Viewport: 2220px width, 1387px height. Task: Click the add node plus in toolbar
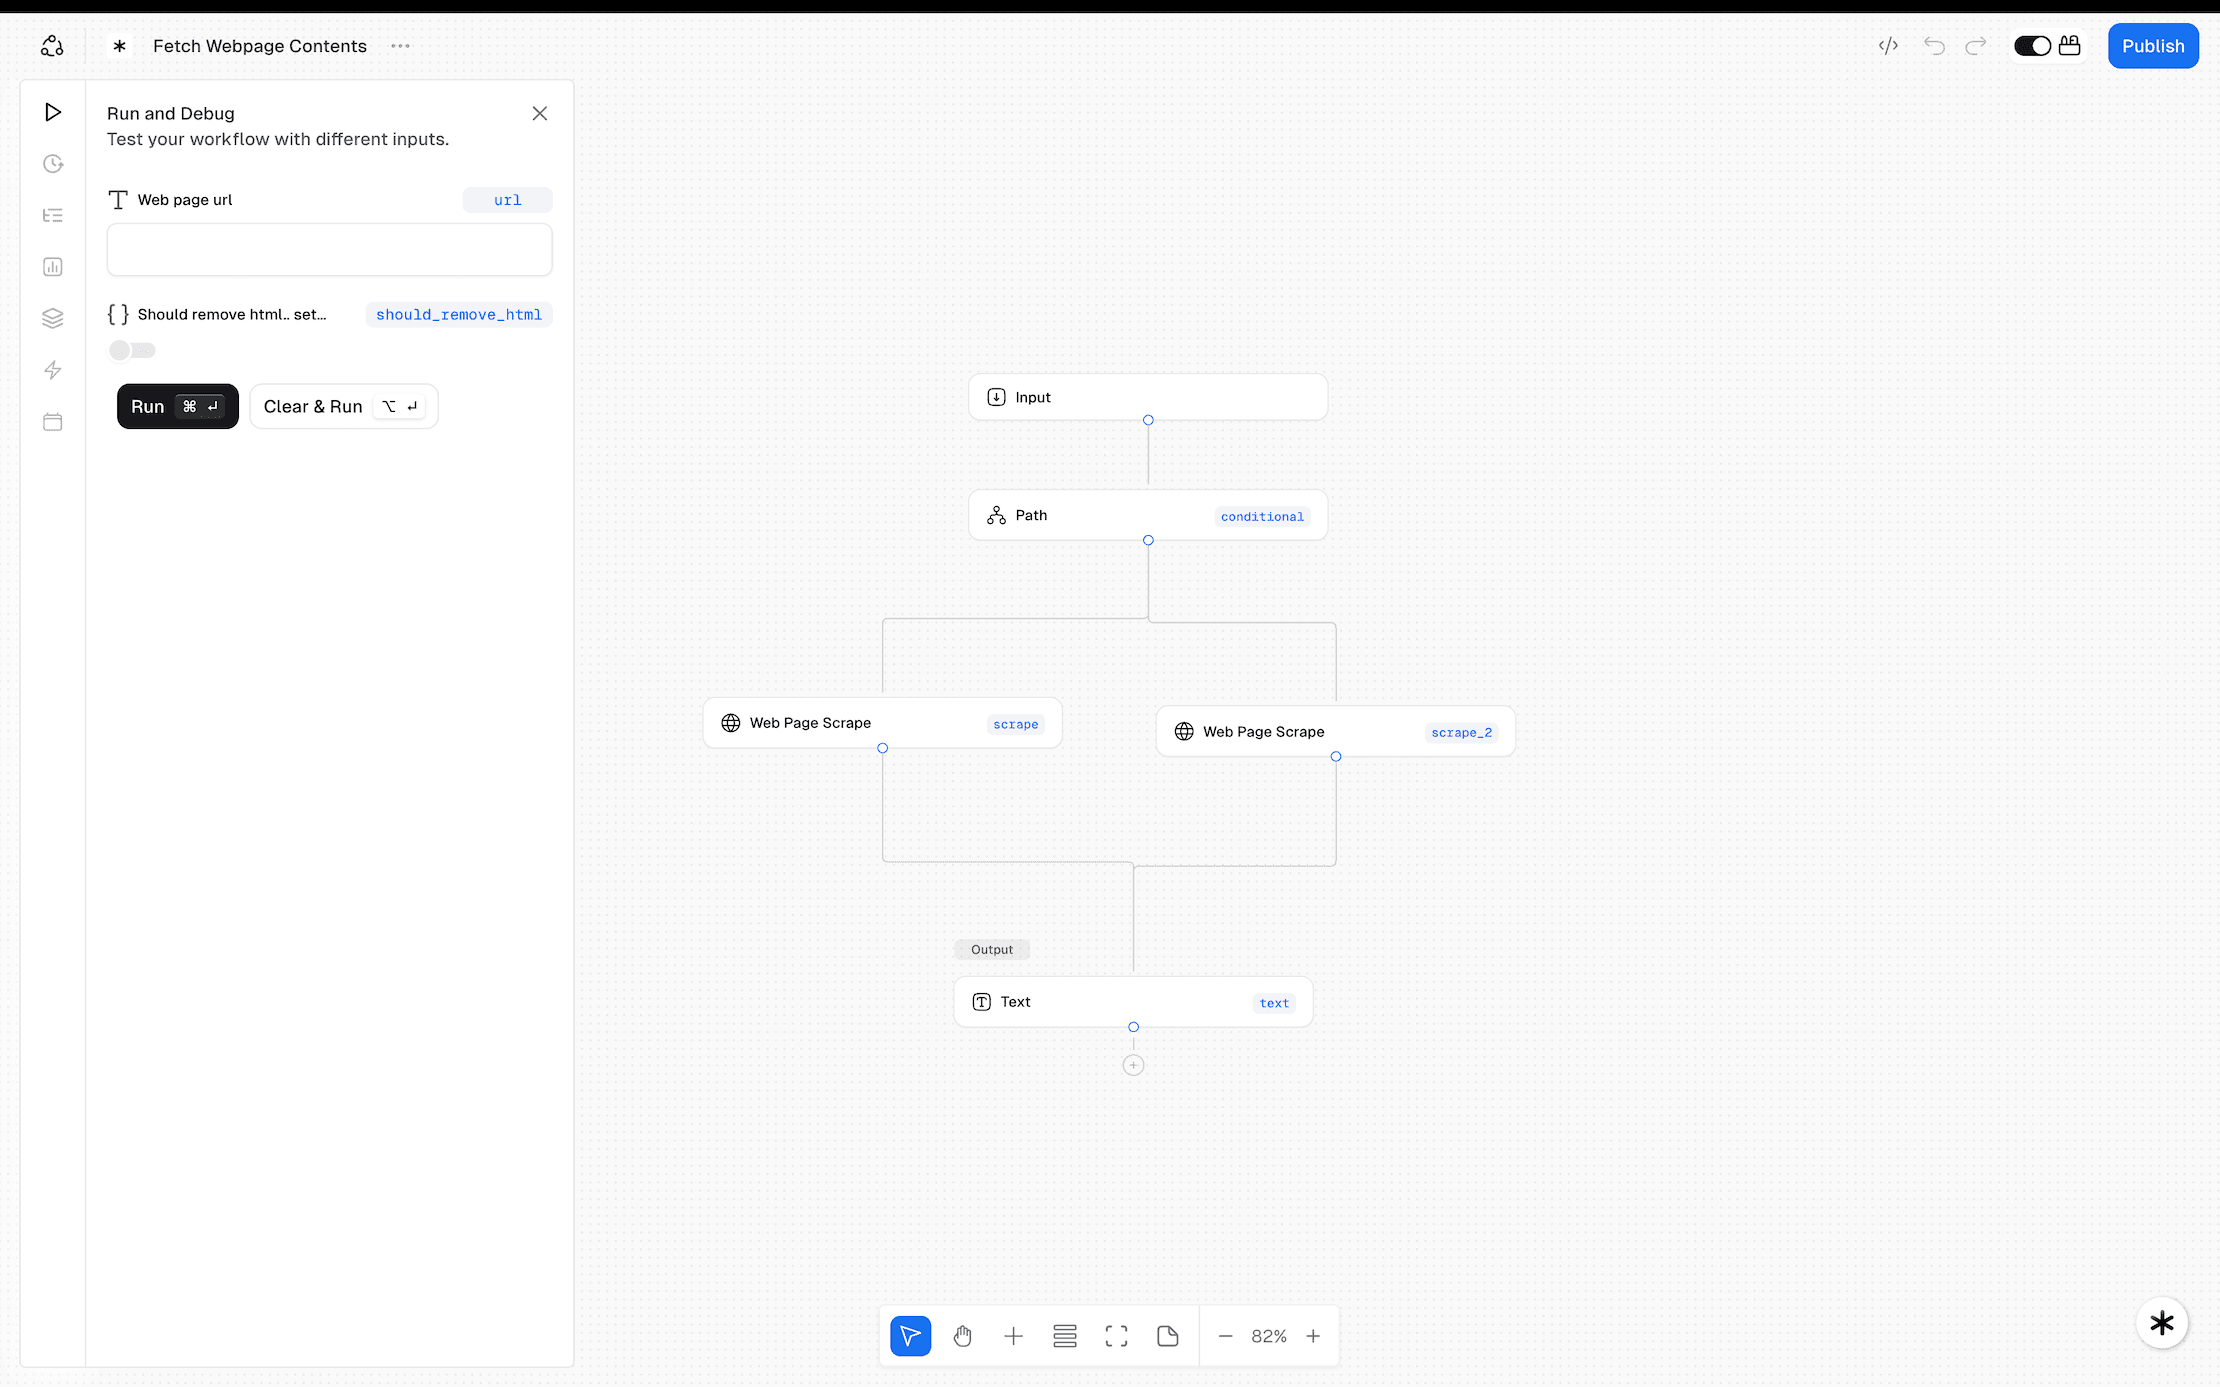[1013, 1336]
